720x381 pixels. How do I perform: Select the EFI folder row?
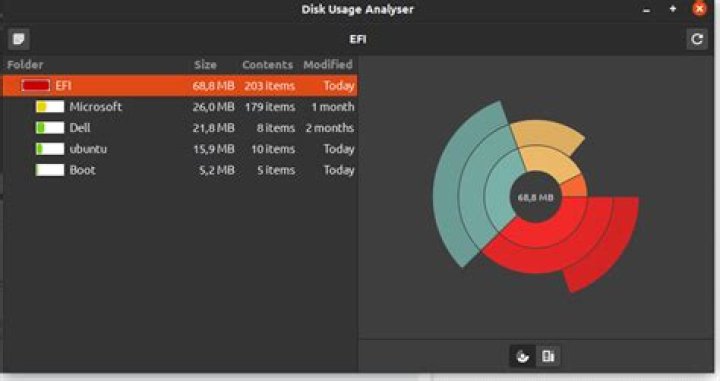click(x=180, y=86)
